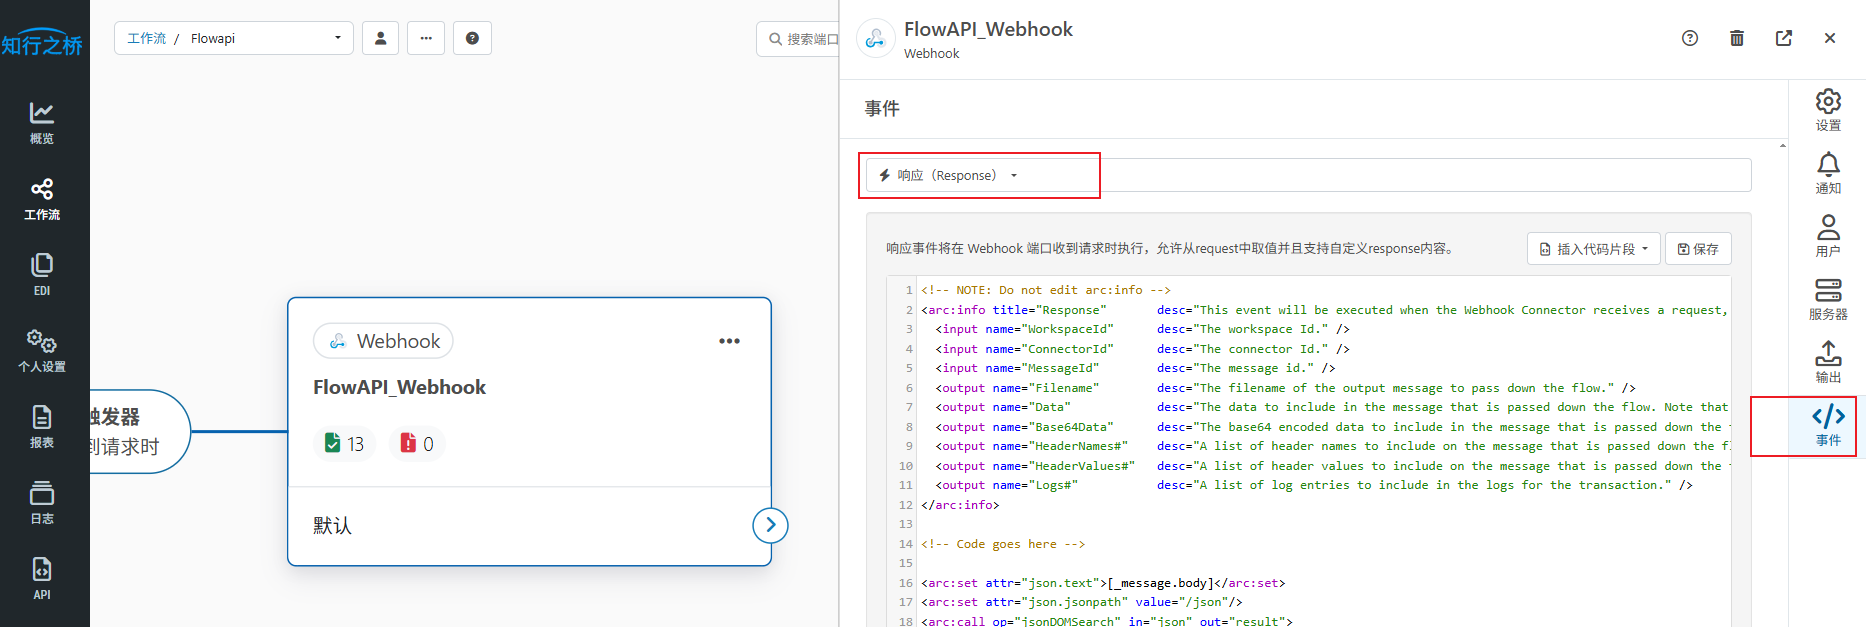
Task: Click the Webhook connector type badge
Action: (x=383, y=341)
